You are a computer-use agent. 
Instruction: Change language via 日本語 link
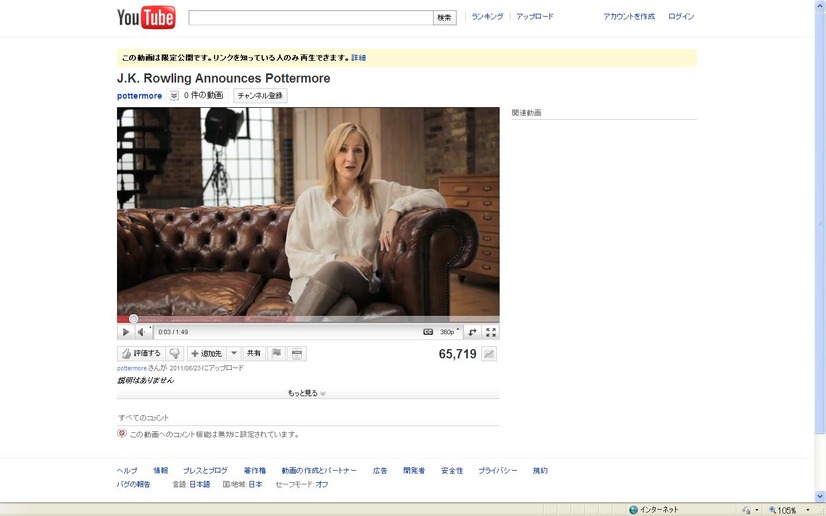pyautogui.click(x=200, y=484)
